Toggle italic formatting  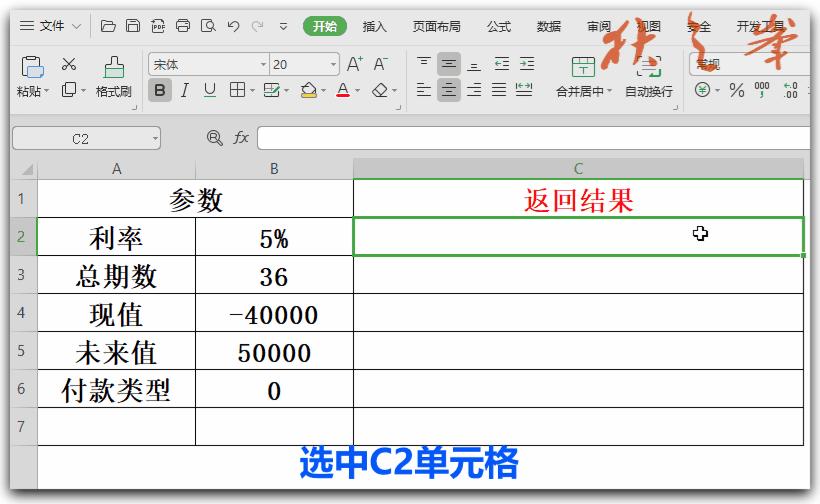point(184,90)
